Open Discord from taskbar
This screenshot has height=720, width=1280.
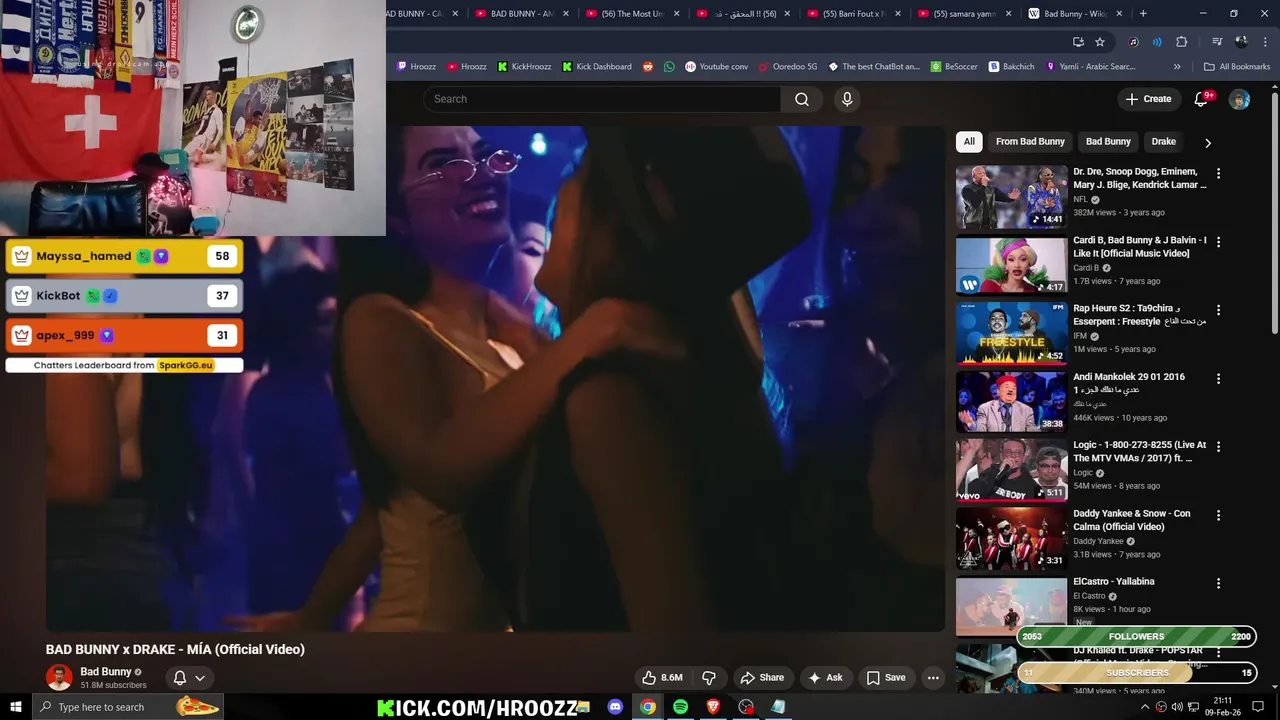[x=615, y=707]
